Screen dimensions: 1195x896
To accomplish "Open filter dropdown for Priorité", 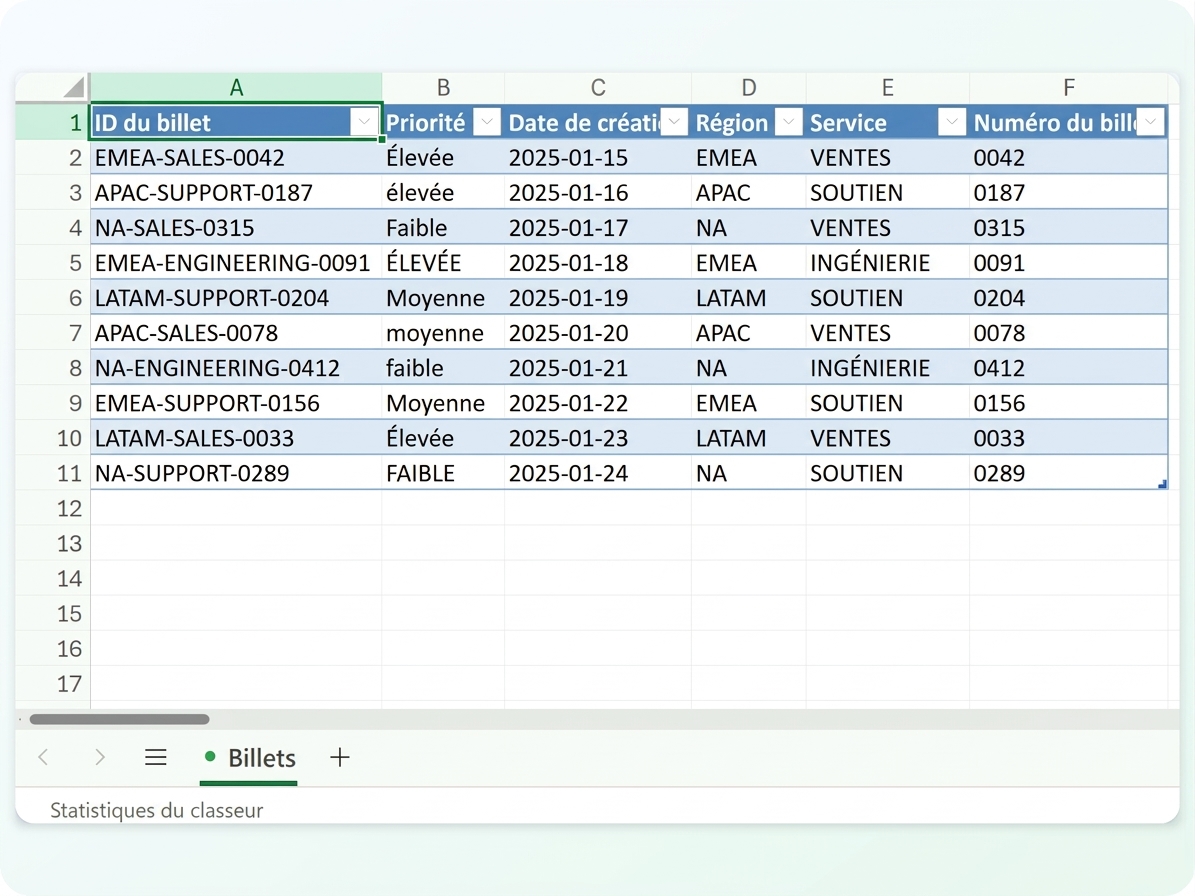I will click(487, 122).
